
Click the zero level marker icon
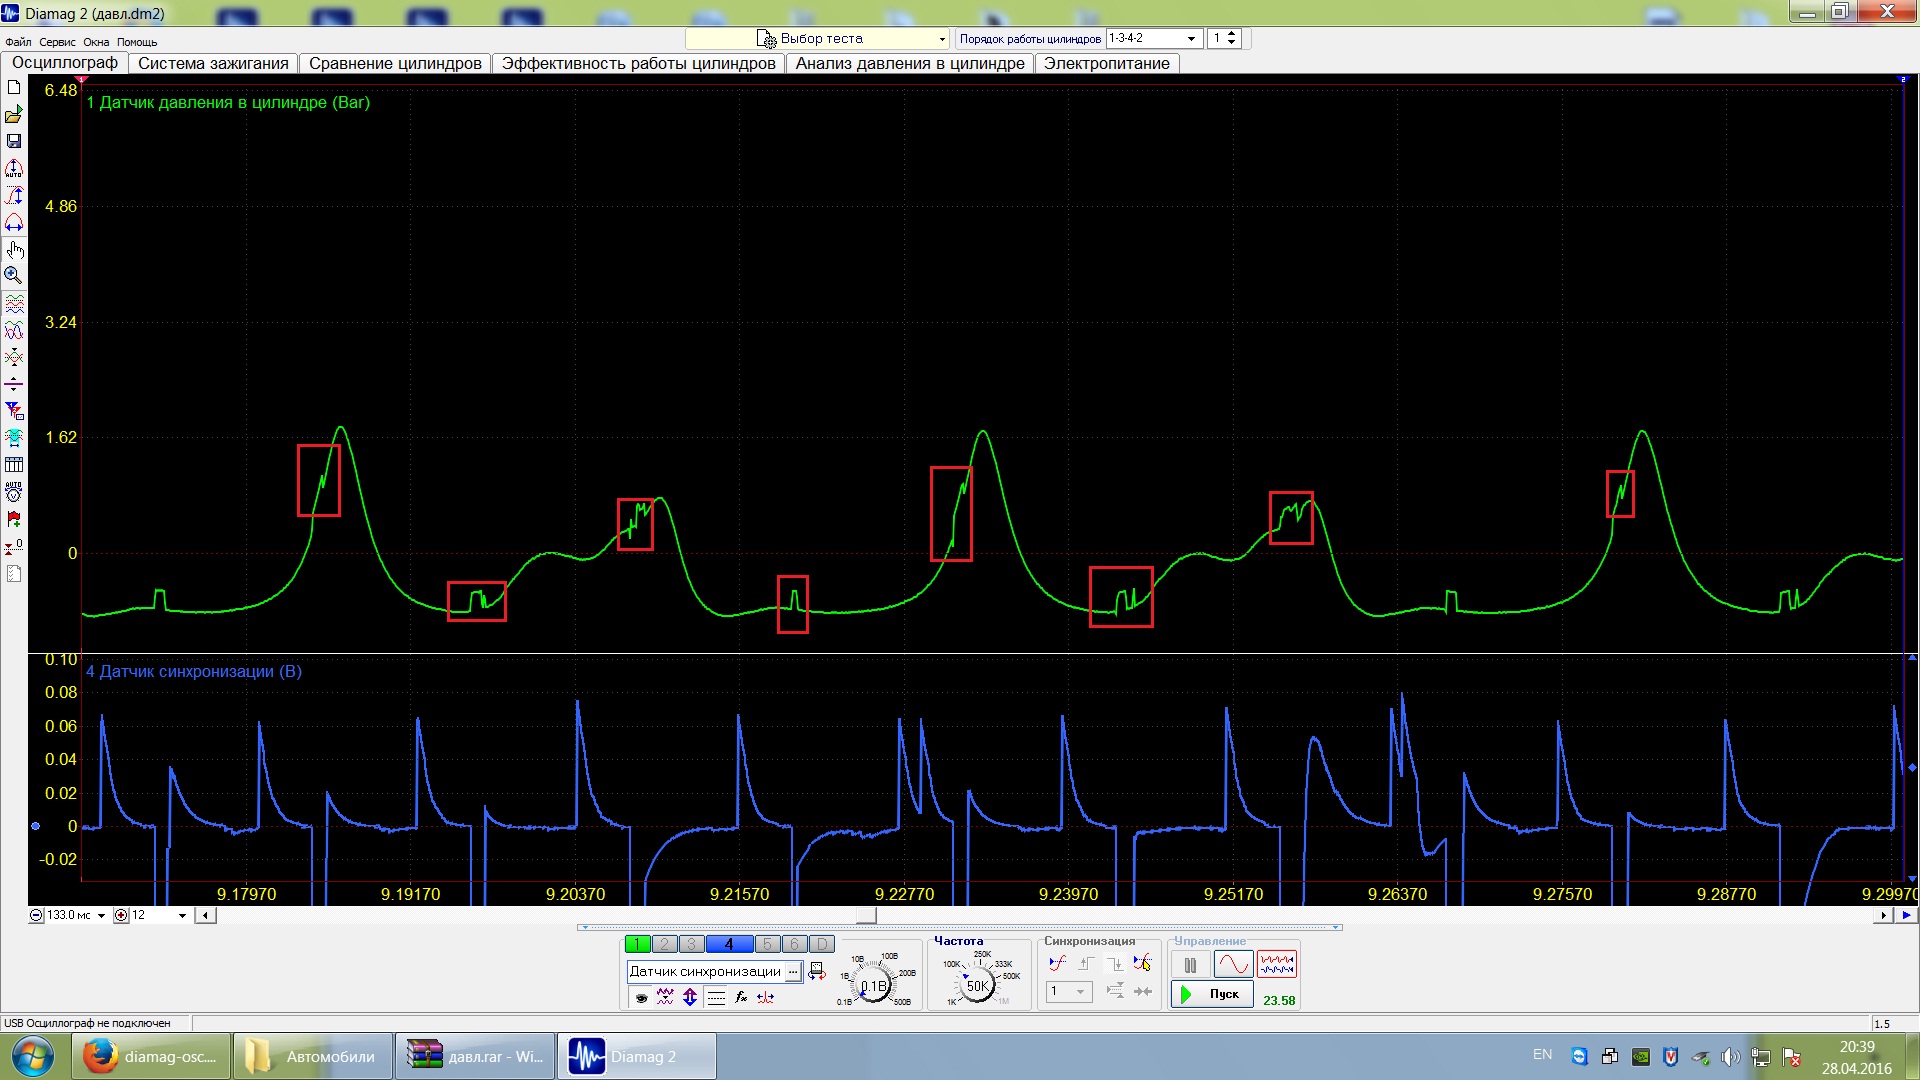pos(14,547)
